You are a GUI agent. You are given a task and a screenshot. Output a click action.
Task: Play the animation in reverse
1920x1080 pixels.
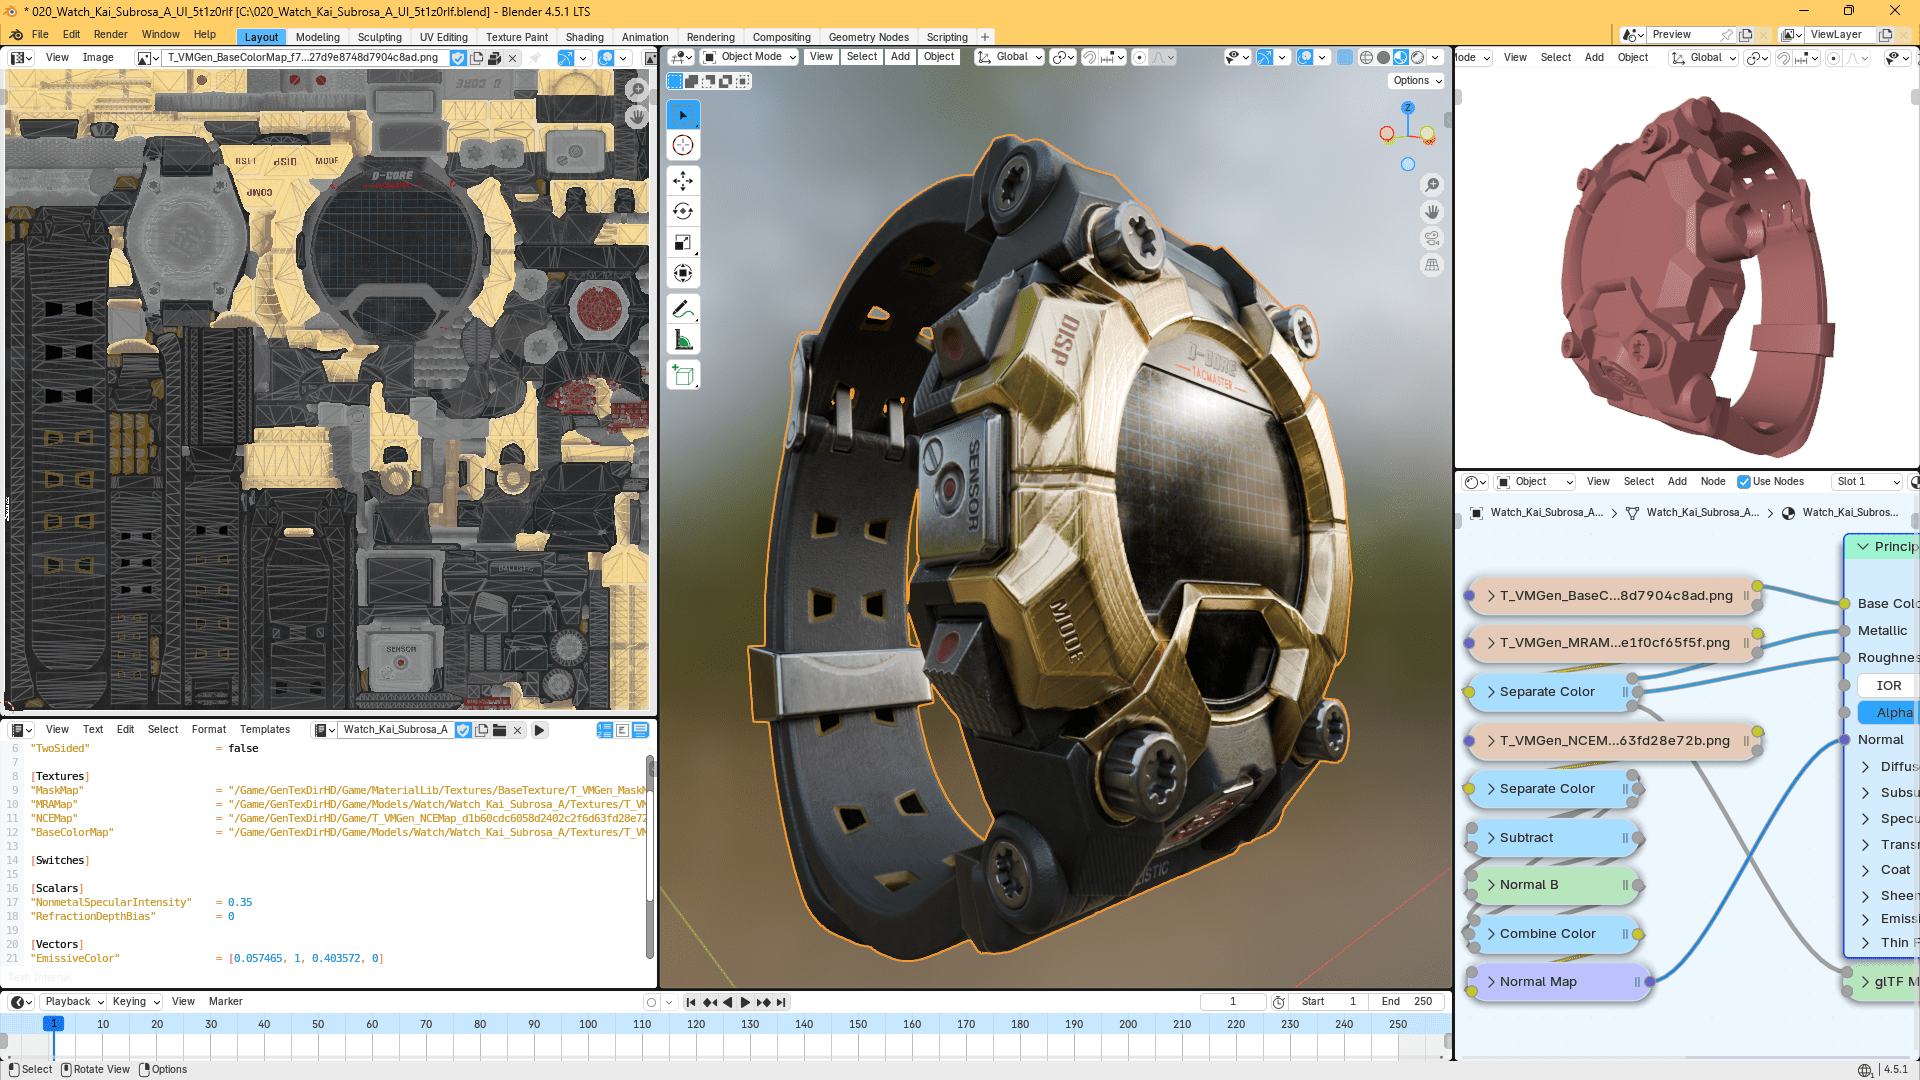pyautogui.click(x=728, y=1002)
